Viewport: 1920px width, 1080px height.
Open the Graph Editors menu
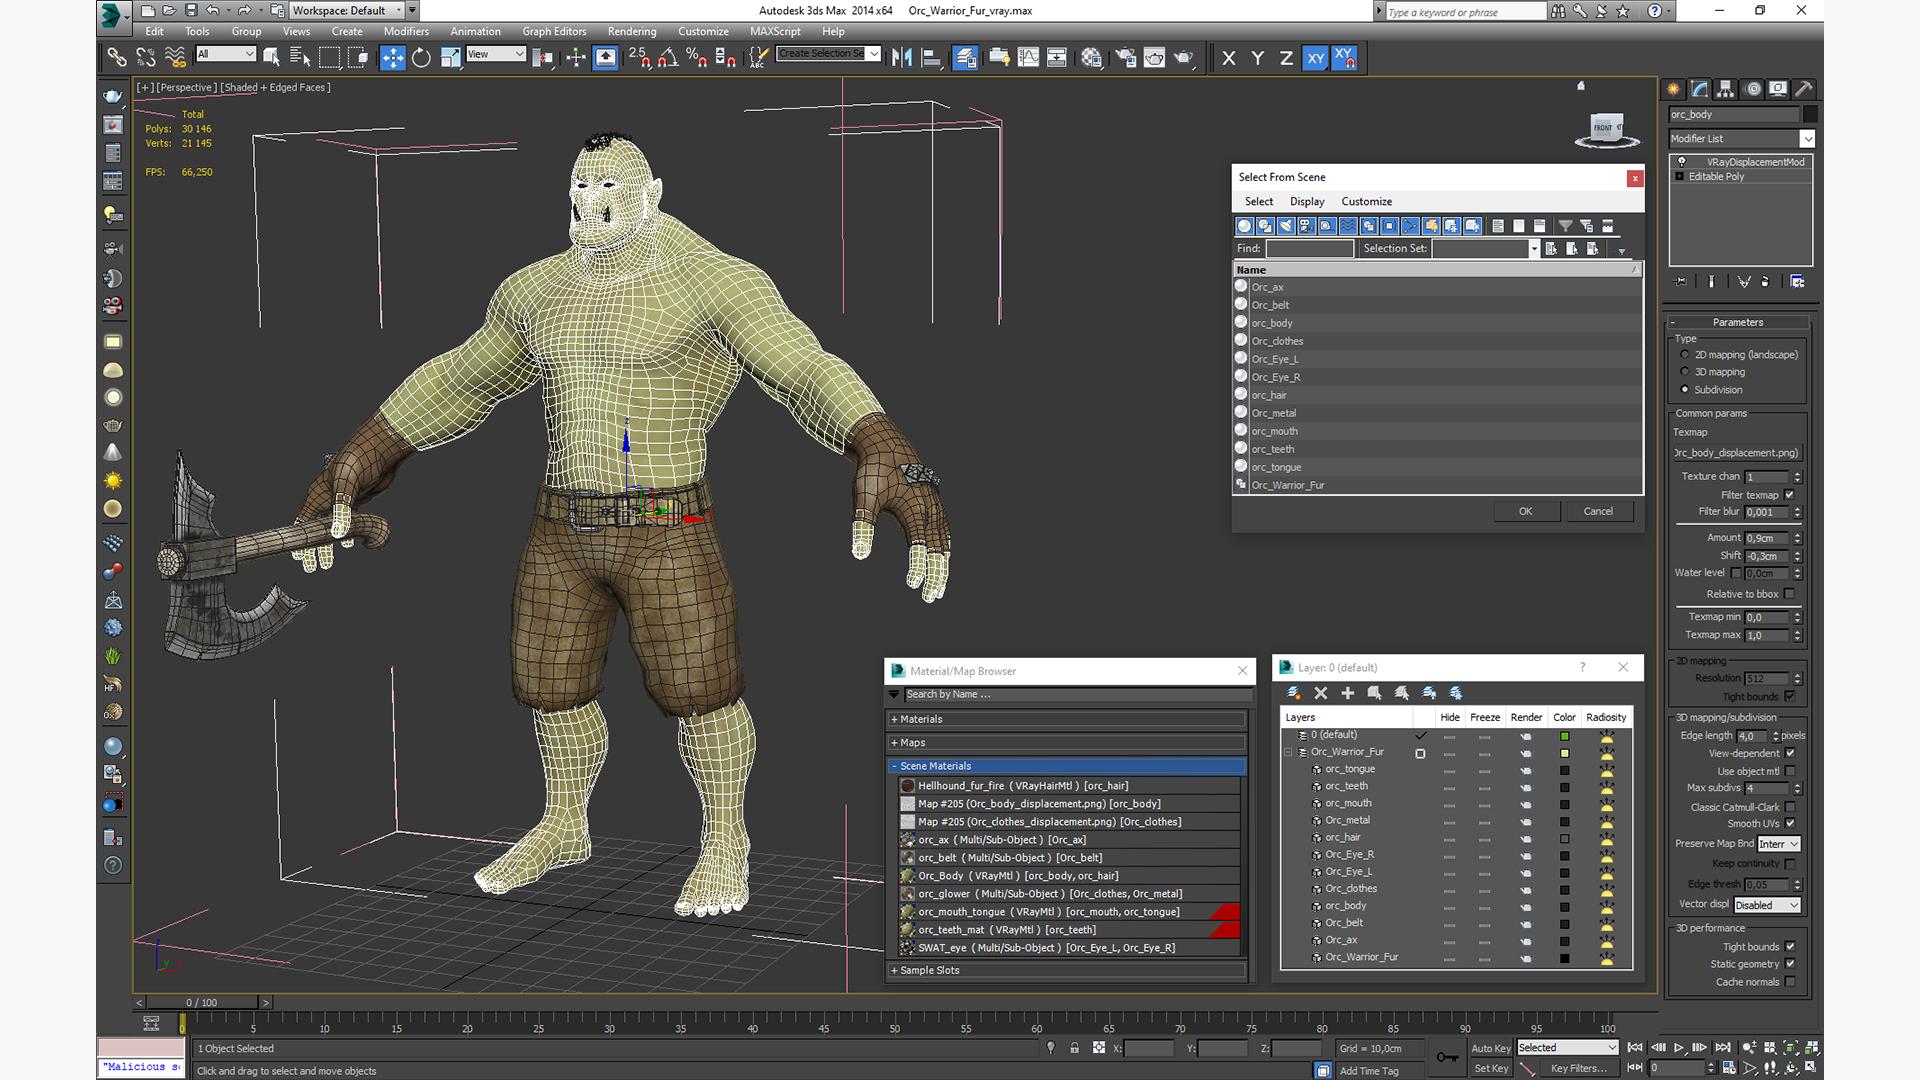click(x=554, y=31)
